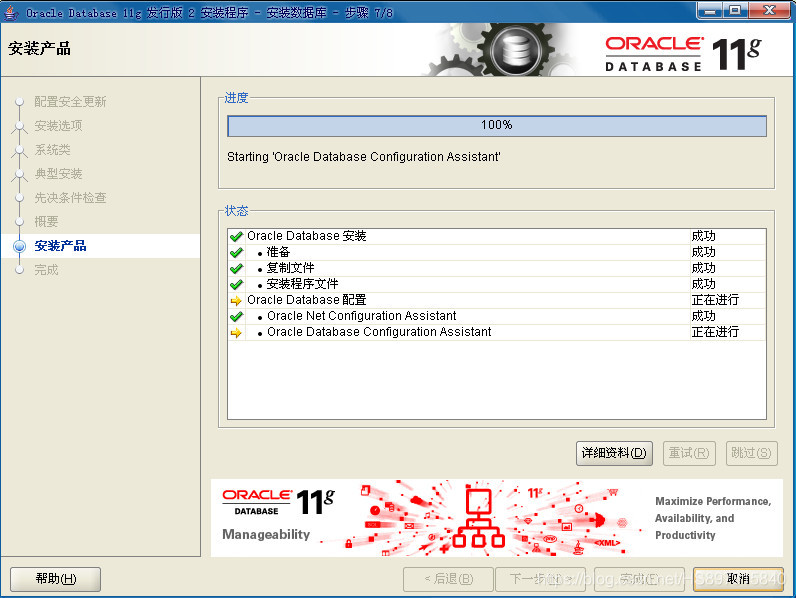
Task: Click green checkmark beside 安装程序文件
Action: 236,284
